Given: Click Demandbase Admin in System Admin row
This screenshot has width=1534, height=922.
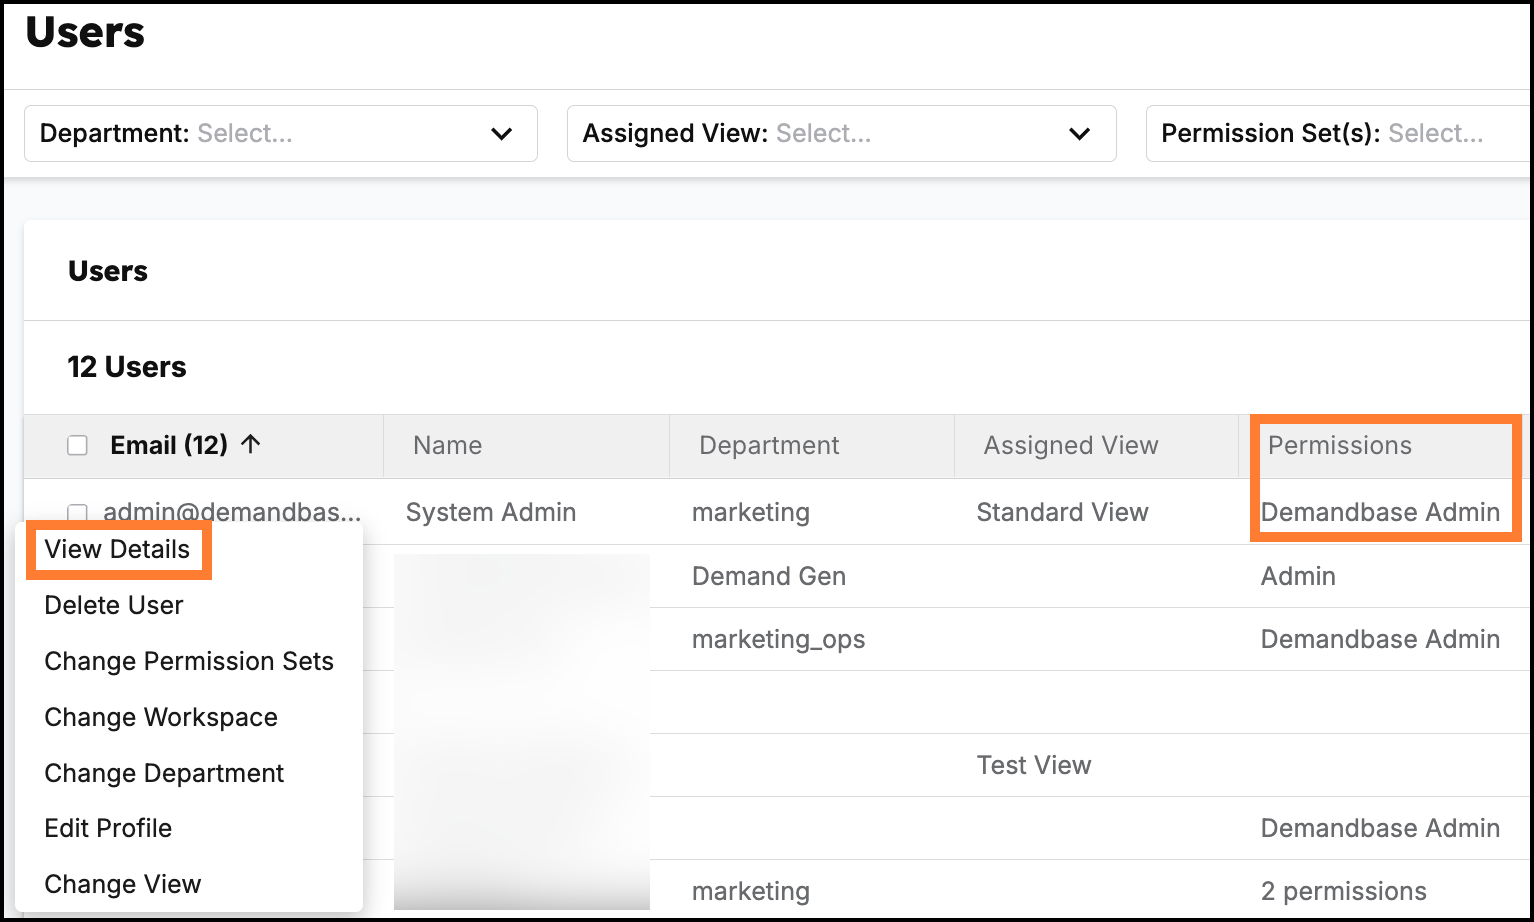Looking at the screenshot, I should [1380, 512].
